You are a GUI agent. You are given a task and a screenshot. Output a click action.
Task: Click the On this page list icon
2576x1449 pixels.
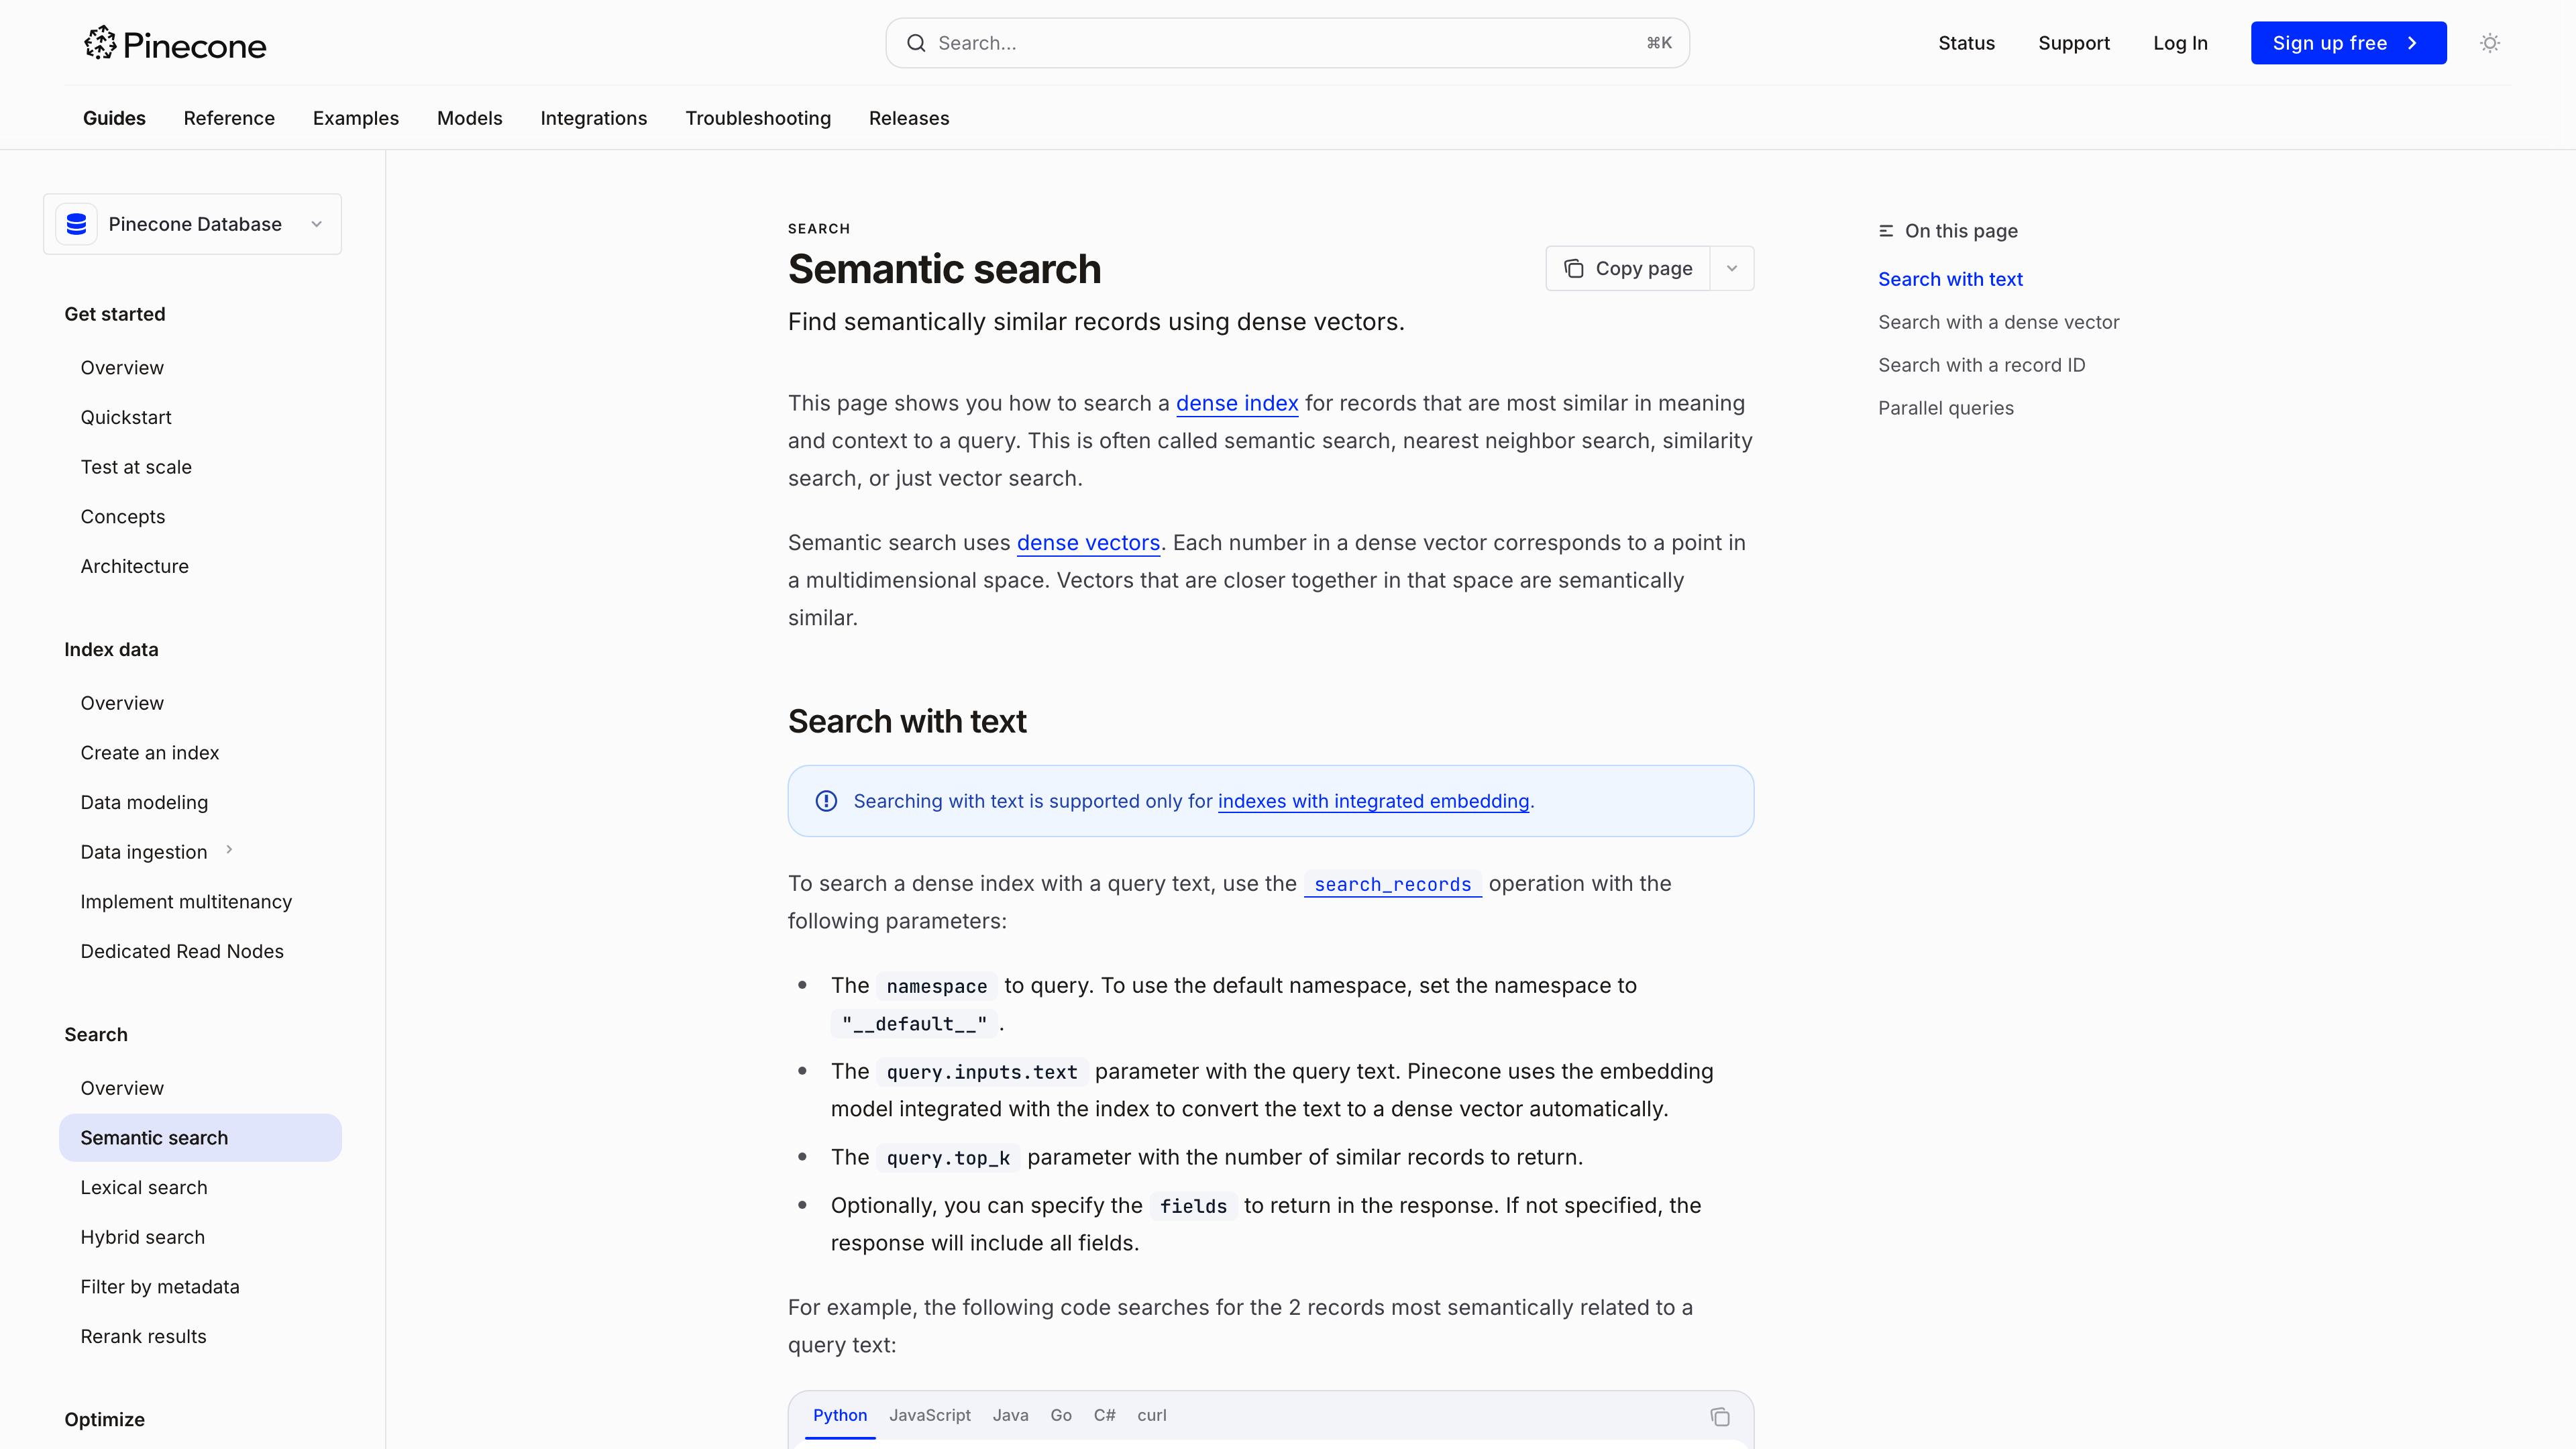click(x=1886, y=230)
